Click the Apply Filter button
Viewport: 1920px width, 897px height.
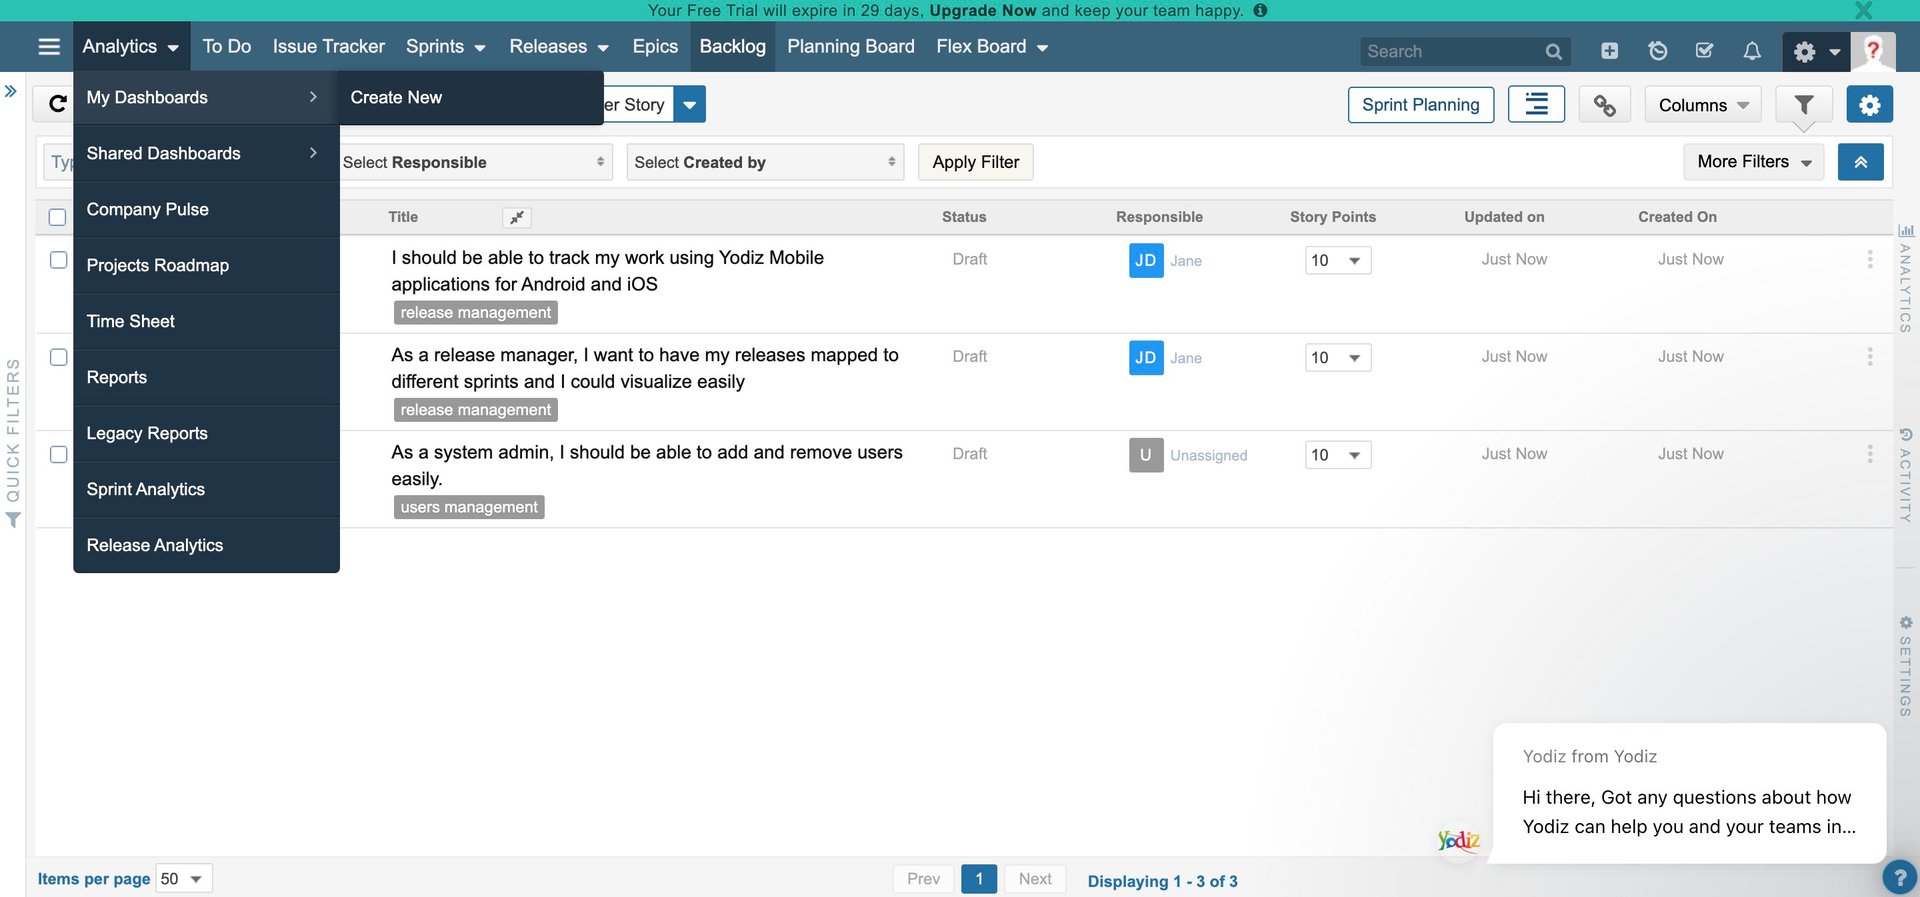pyautogui.click(x=975, y=162)
